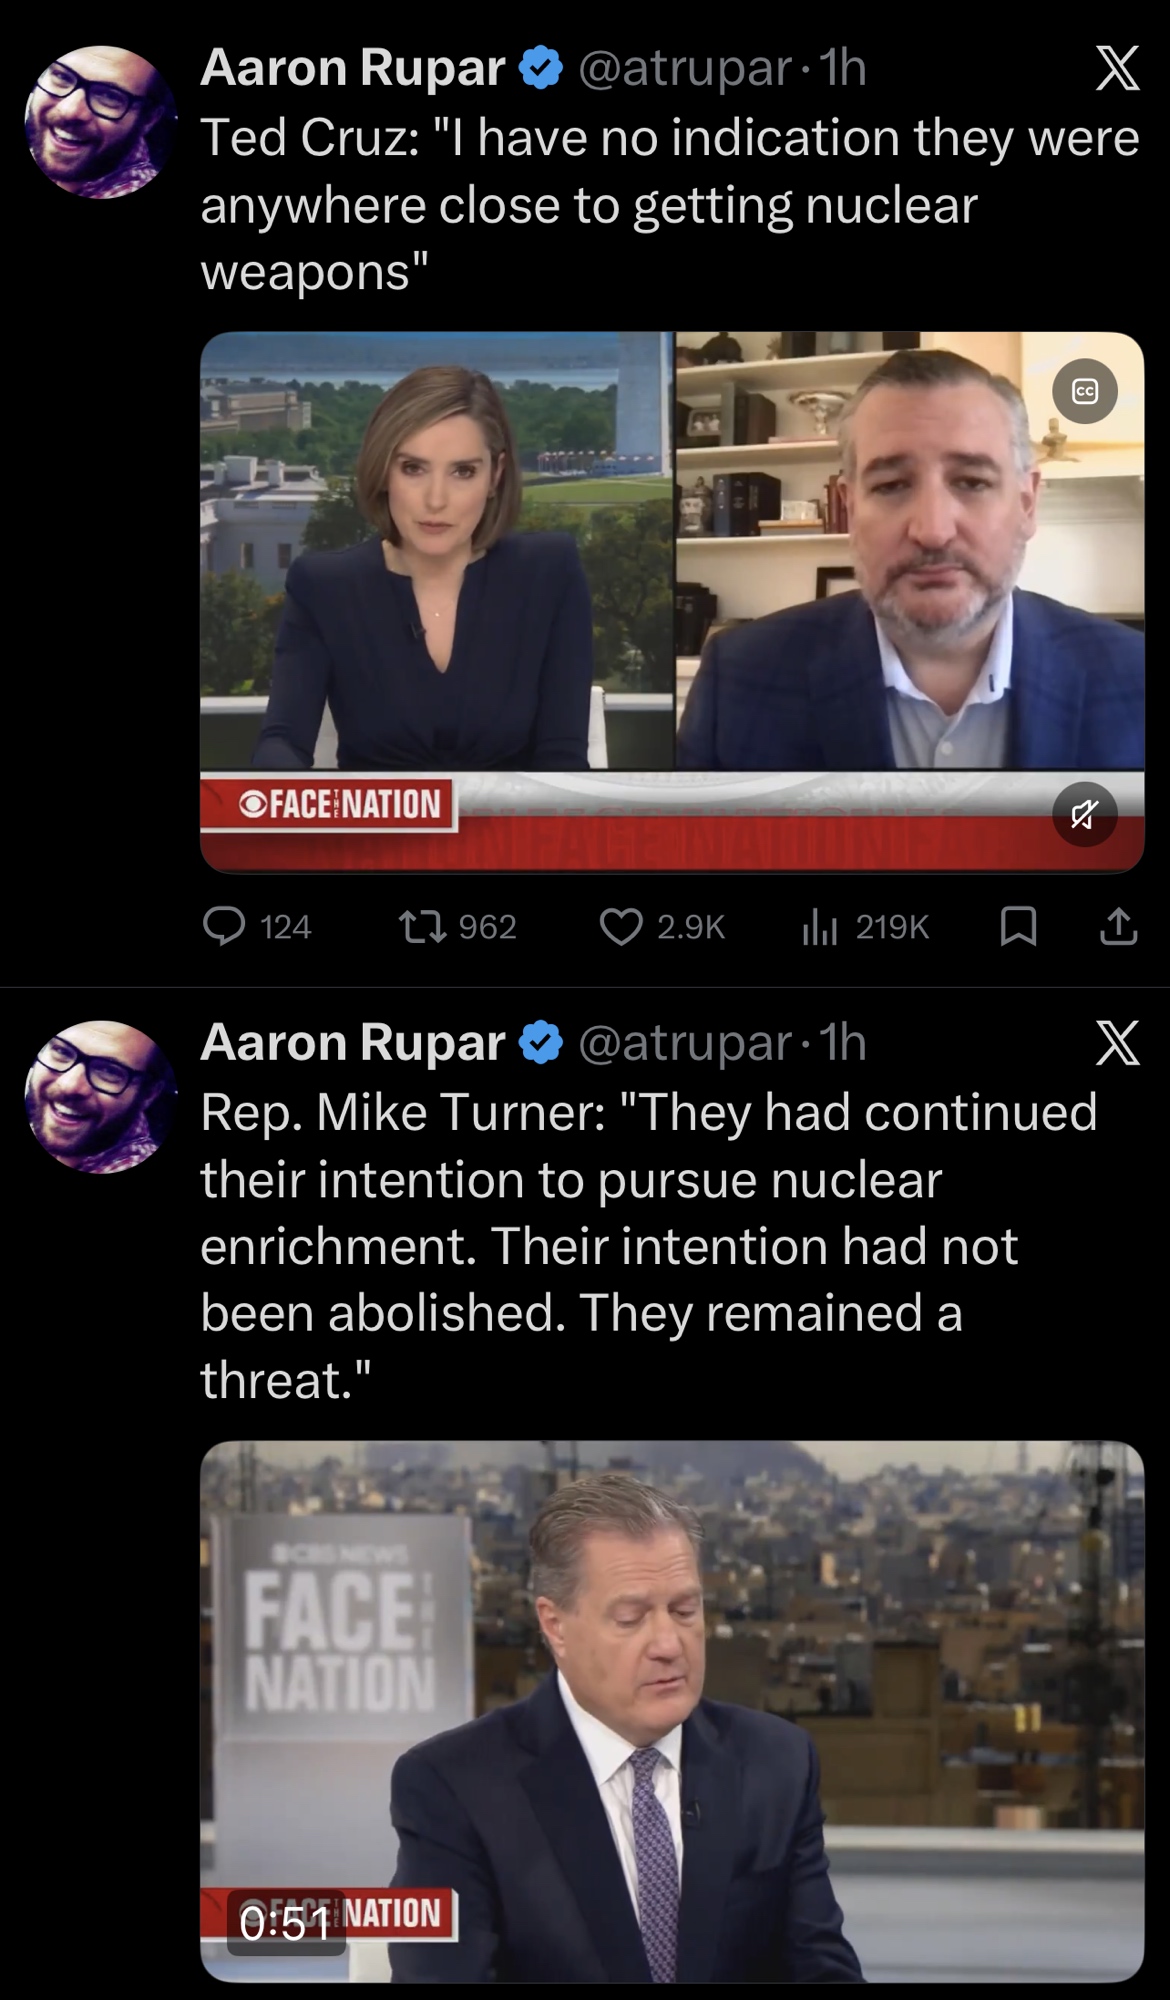Unmute the Face the Nation video

point(1085,815)
